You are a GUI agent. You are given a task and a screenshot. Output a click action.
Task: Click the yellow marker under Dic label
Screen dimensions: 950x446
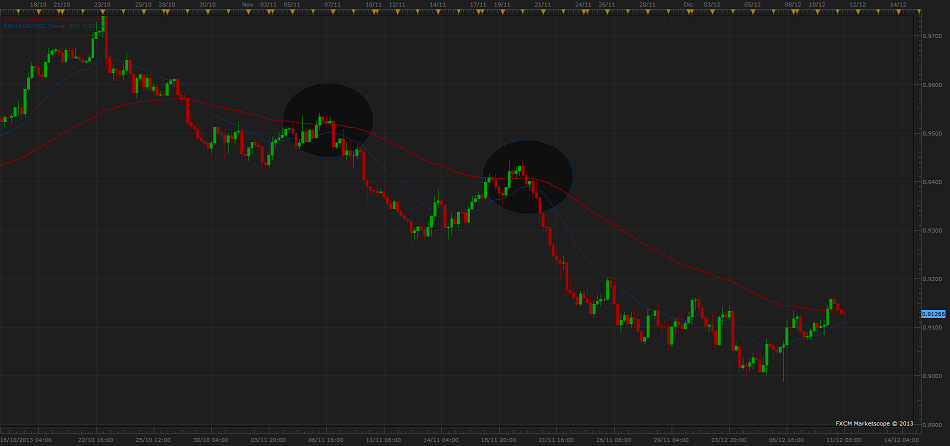(x=687, y=11)
